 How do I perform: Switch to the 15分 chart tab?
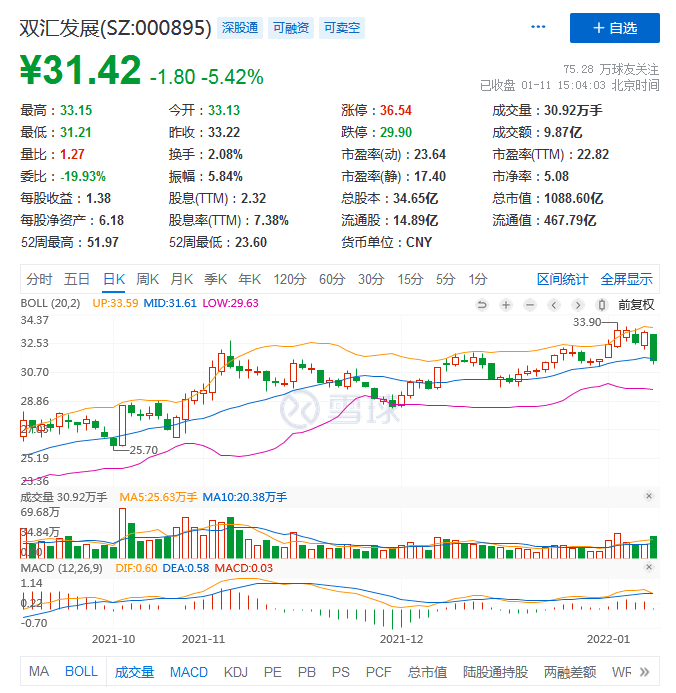pos(410,279)
